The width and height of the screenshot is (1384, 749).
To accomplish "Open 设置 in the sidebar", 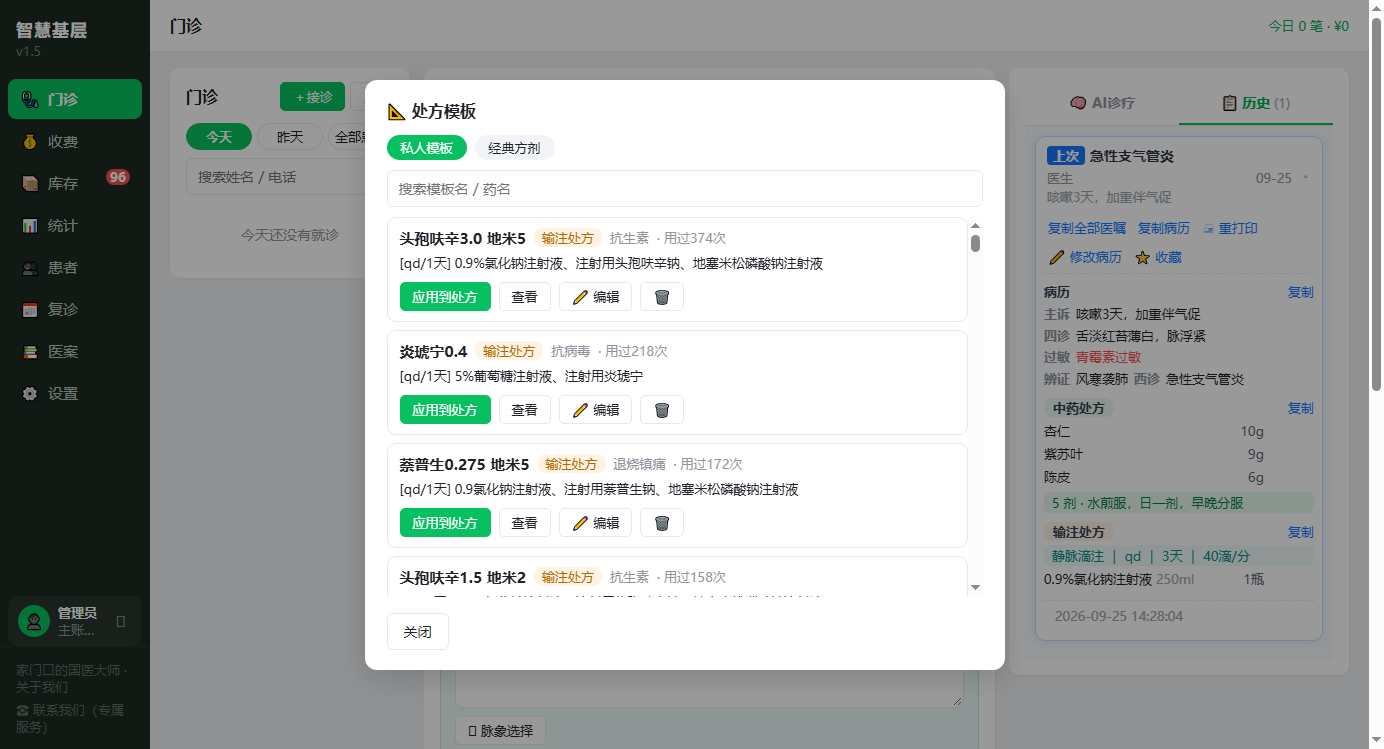I will [x=75, y=394].
